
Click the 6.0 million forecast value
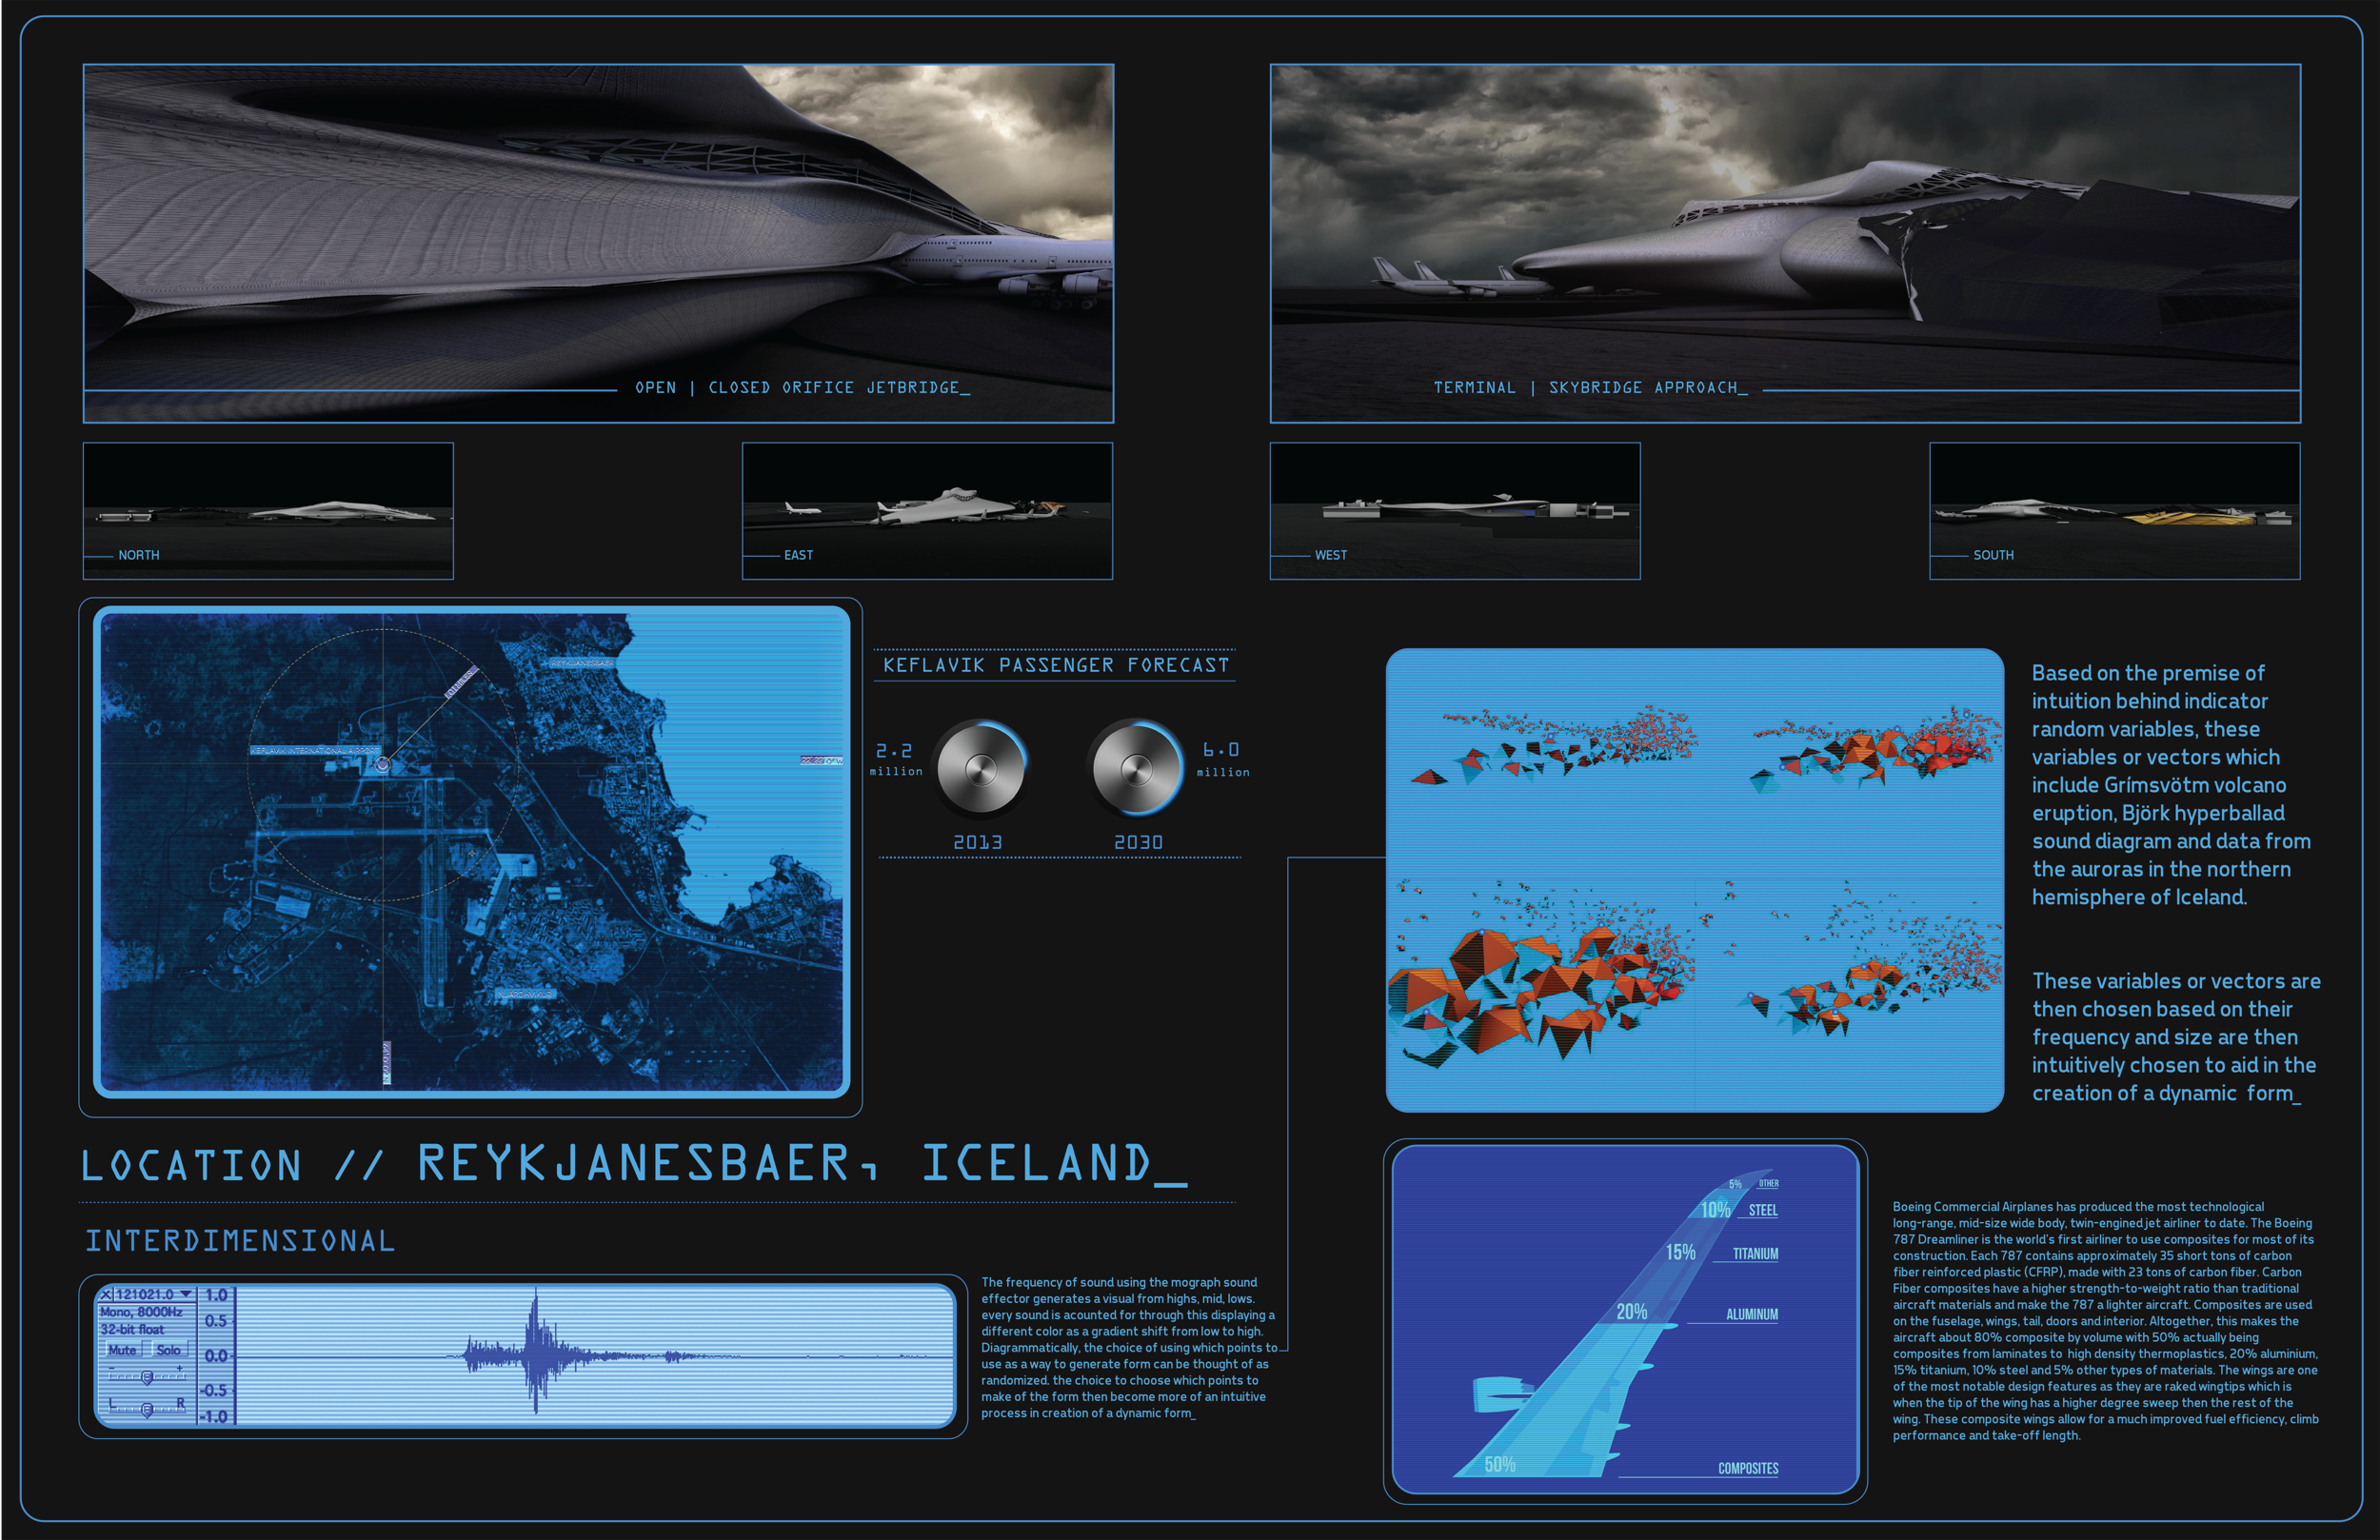(x=1222, y=759)
